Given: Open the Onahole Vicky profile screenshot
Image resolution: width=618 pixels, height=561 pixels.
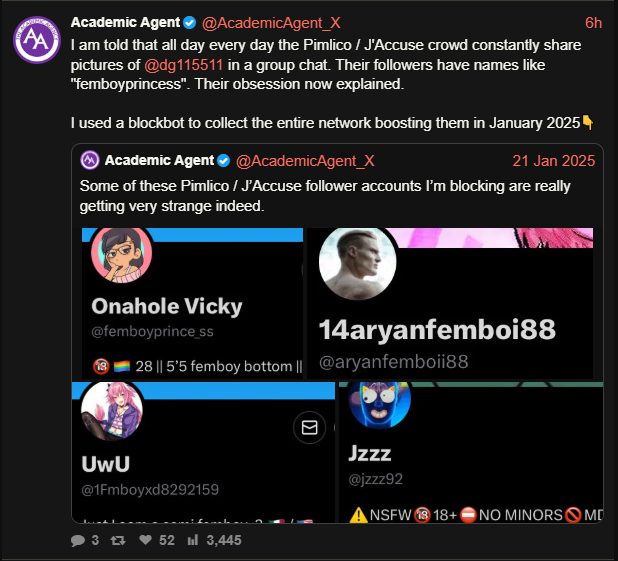Looking at the screenshot, I should pyautogui.click(x=192, y=303).
